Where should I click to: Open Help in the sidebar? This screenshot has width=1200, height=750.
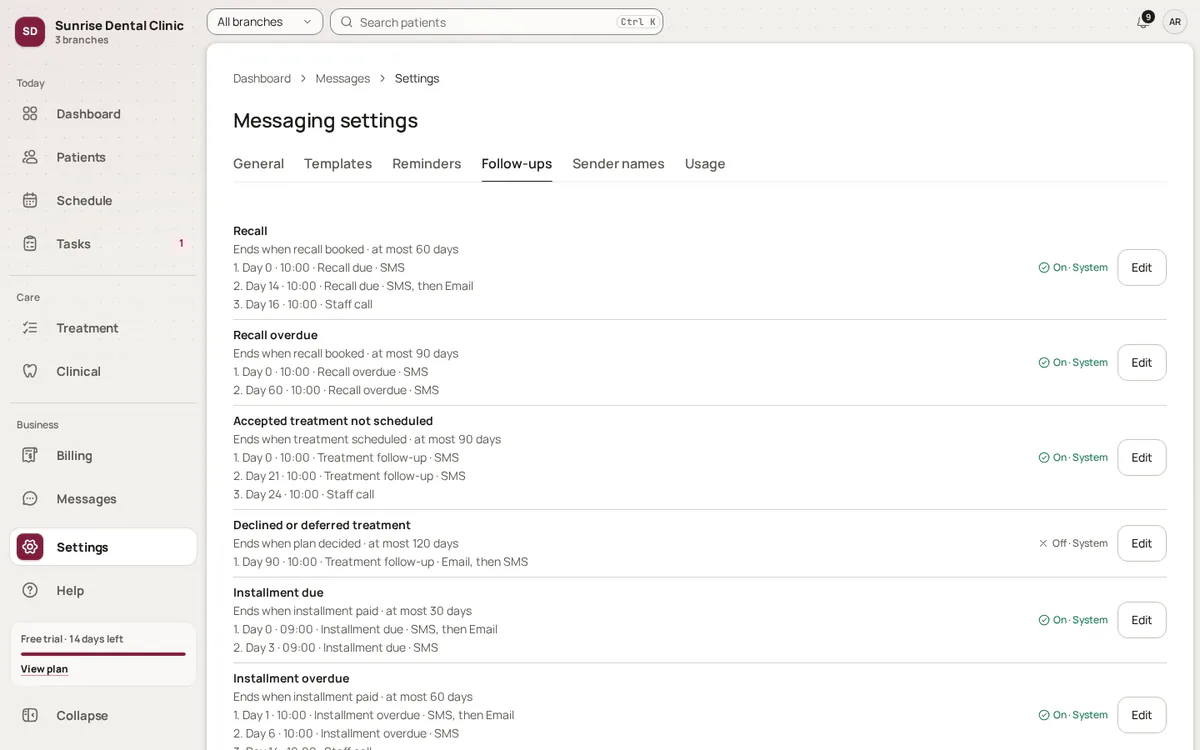(x=103, y=590)
